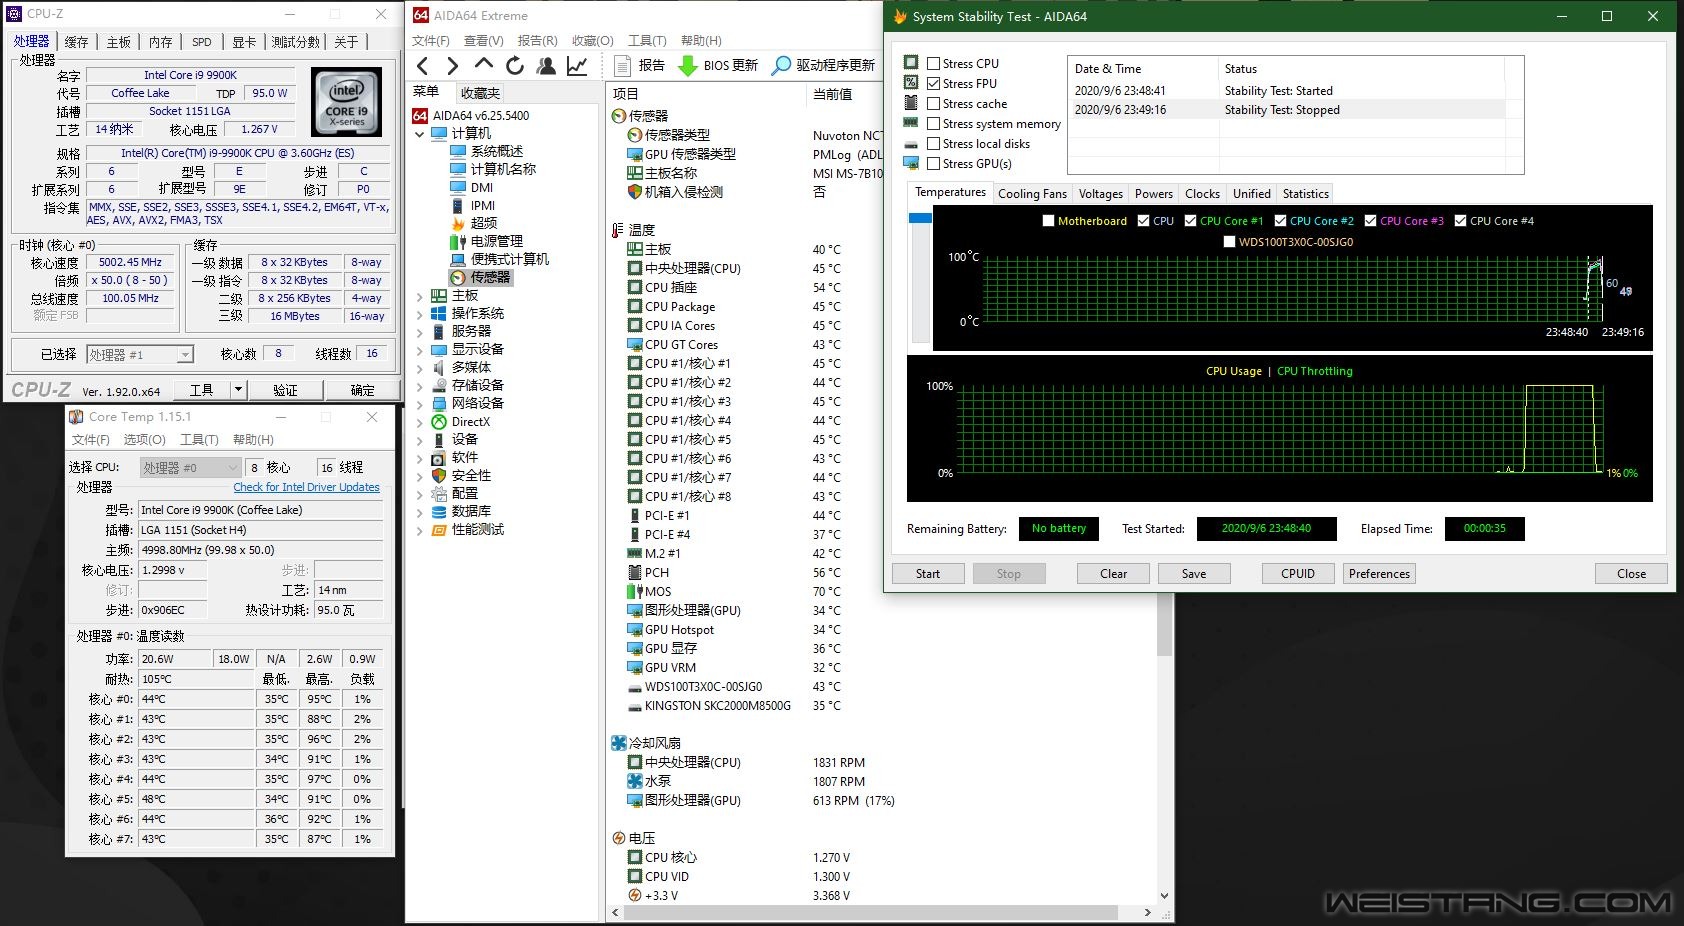Image resolution: width=1684 pixels, height=926 pixels.
Task: Expand the 存储设备 tree node
Action: coord(420,386)
